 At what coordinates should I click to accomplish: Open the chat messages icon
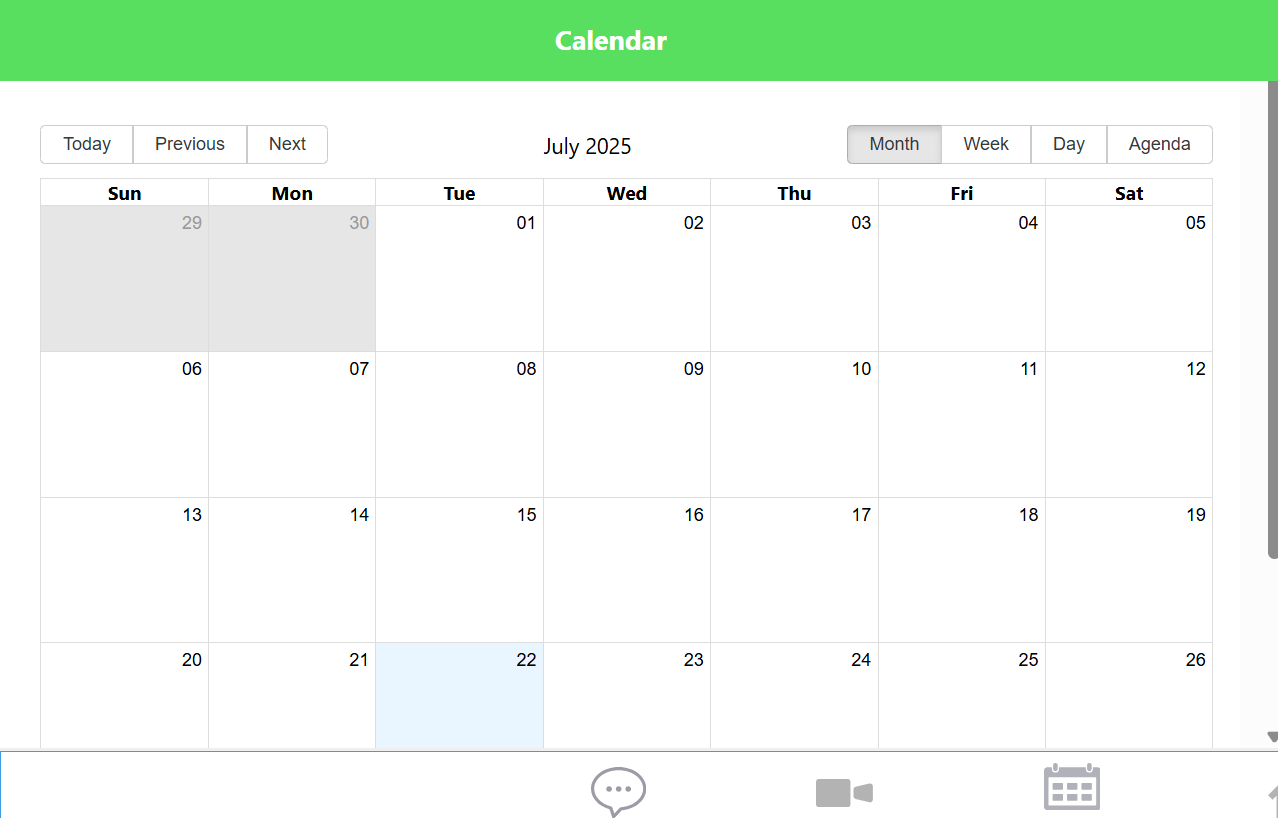click(619, 790)
